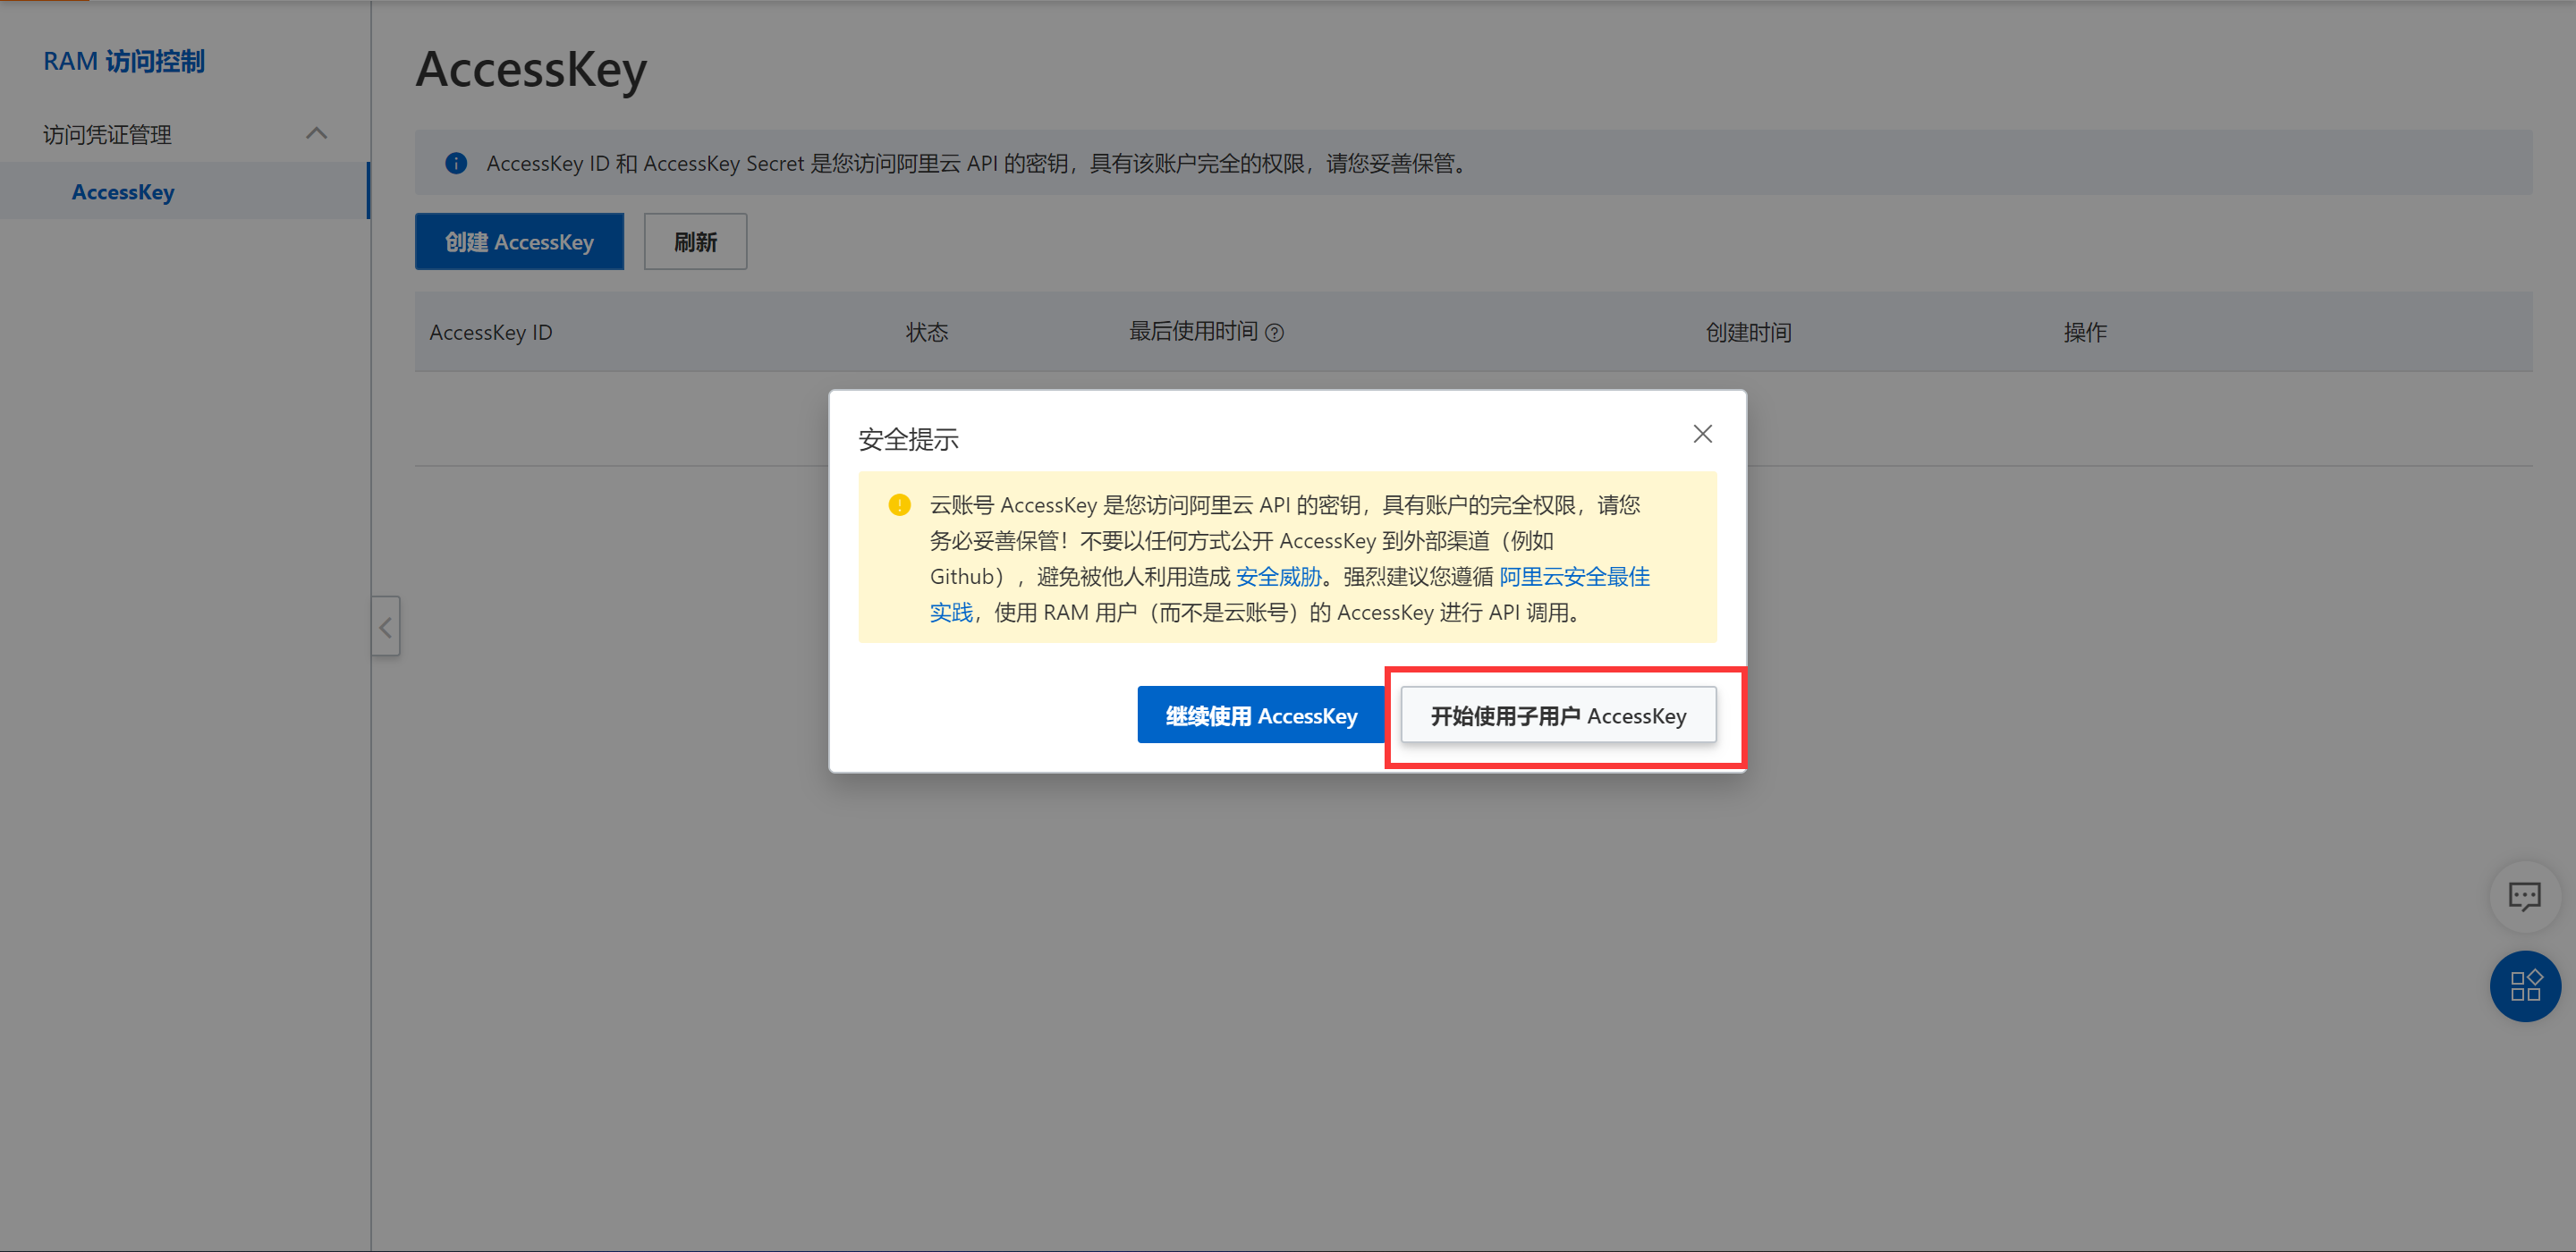Click the 创建时间 column header
Image resolution: width=2576 pixels, height=1252 pixels.
pos(1747,333)
